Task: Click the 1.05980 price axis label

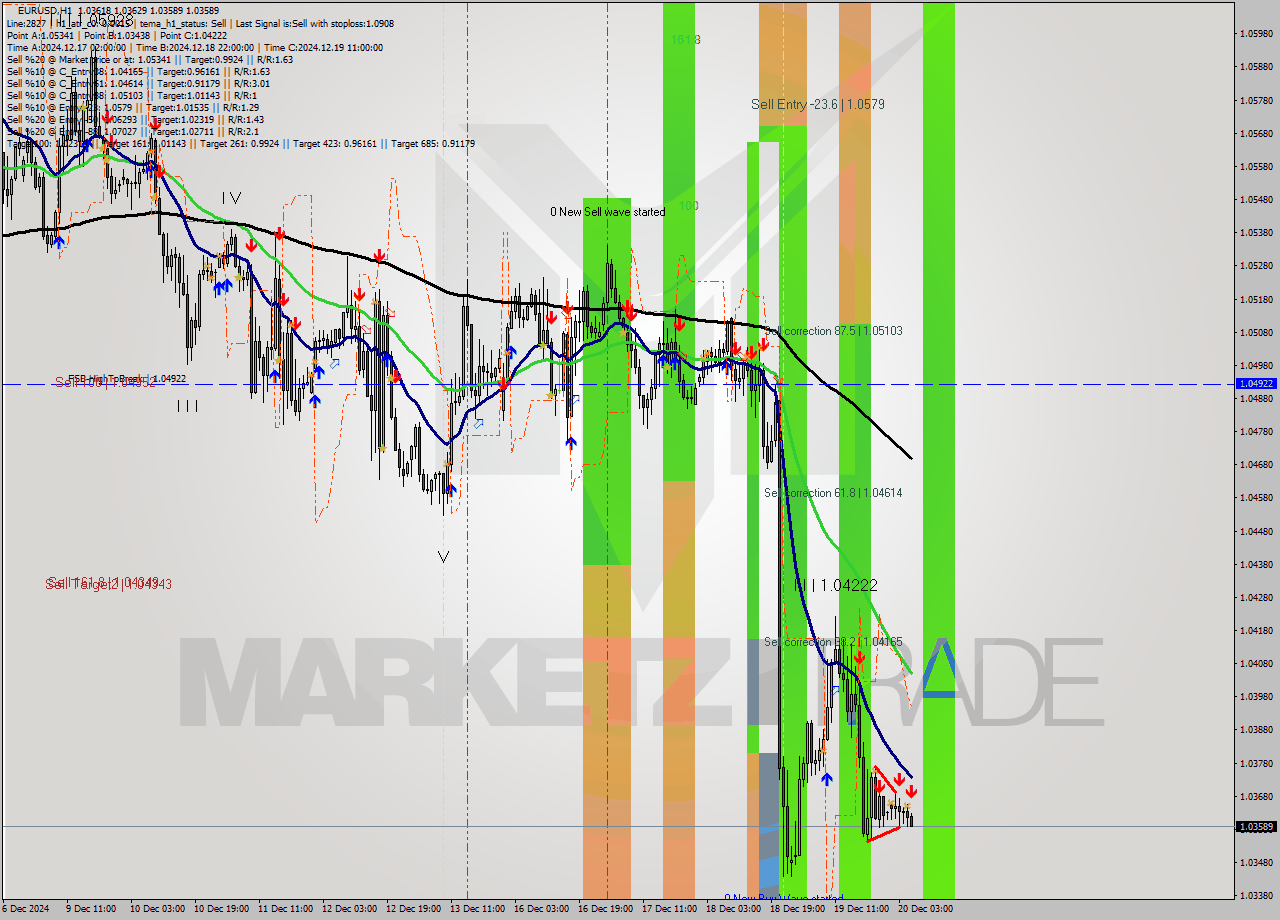Action: [1256, 34]
